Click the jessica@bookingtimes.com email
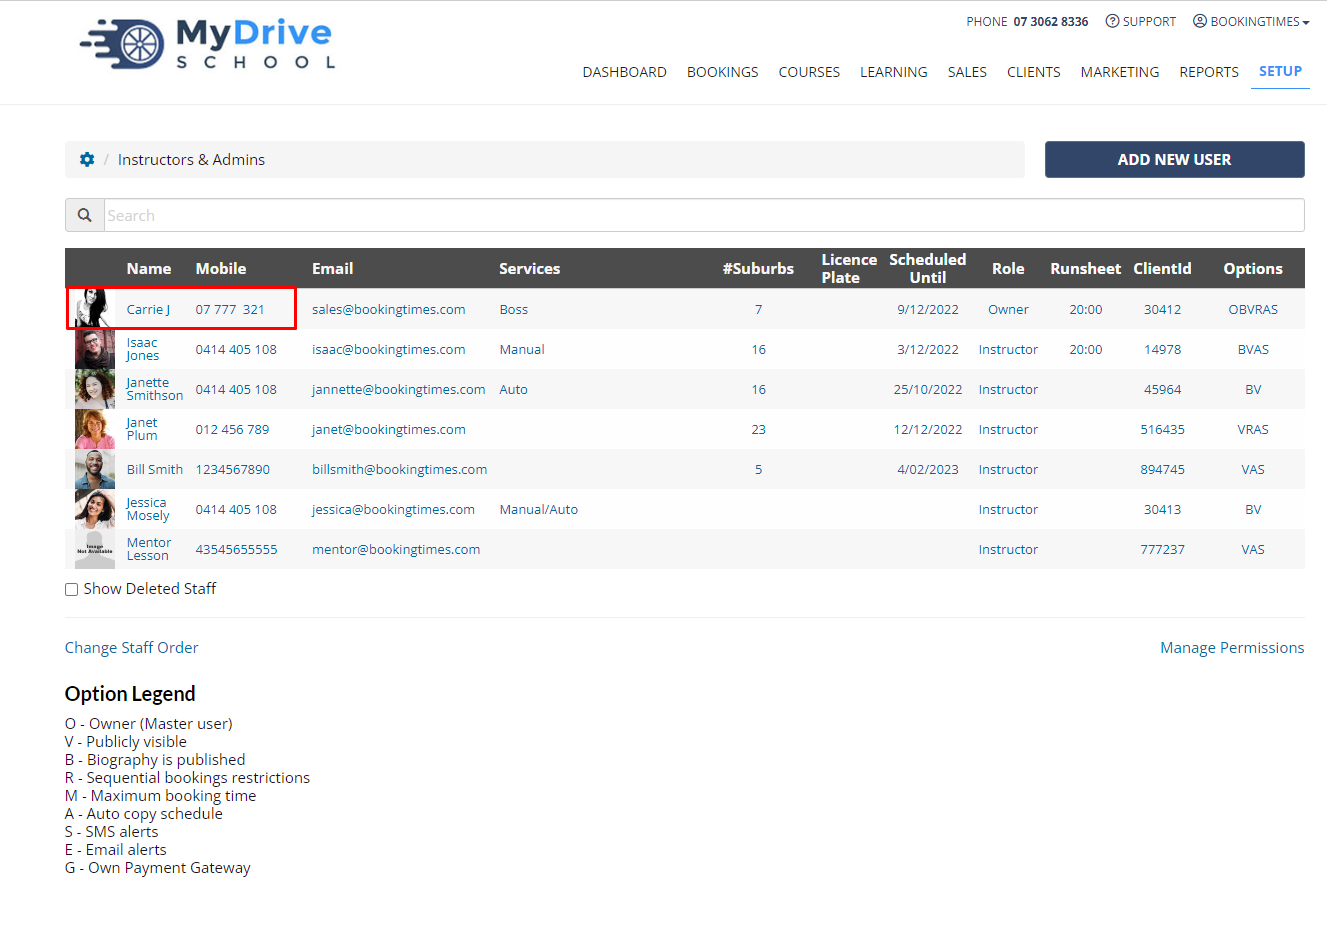Viewport: 1327px width, 938px height. click(393, 509)
